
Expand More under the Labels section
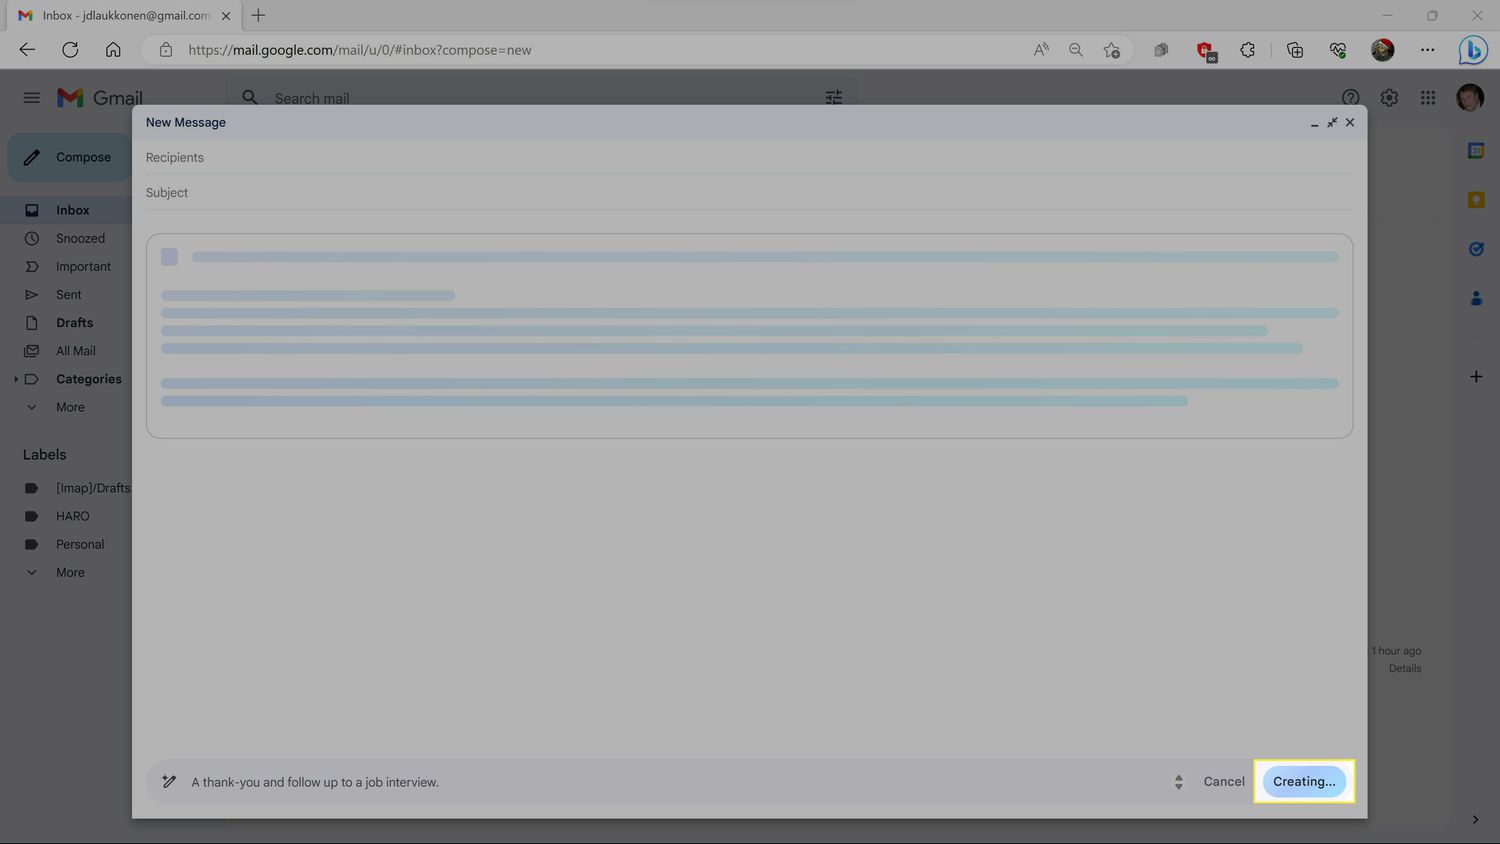pos(70,572)
